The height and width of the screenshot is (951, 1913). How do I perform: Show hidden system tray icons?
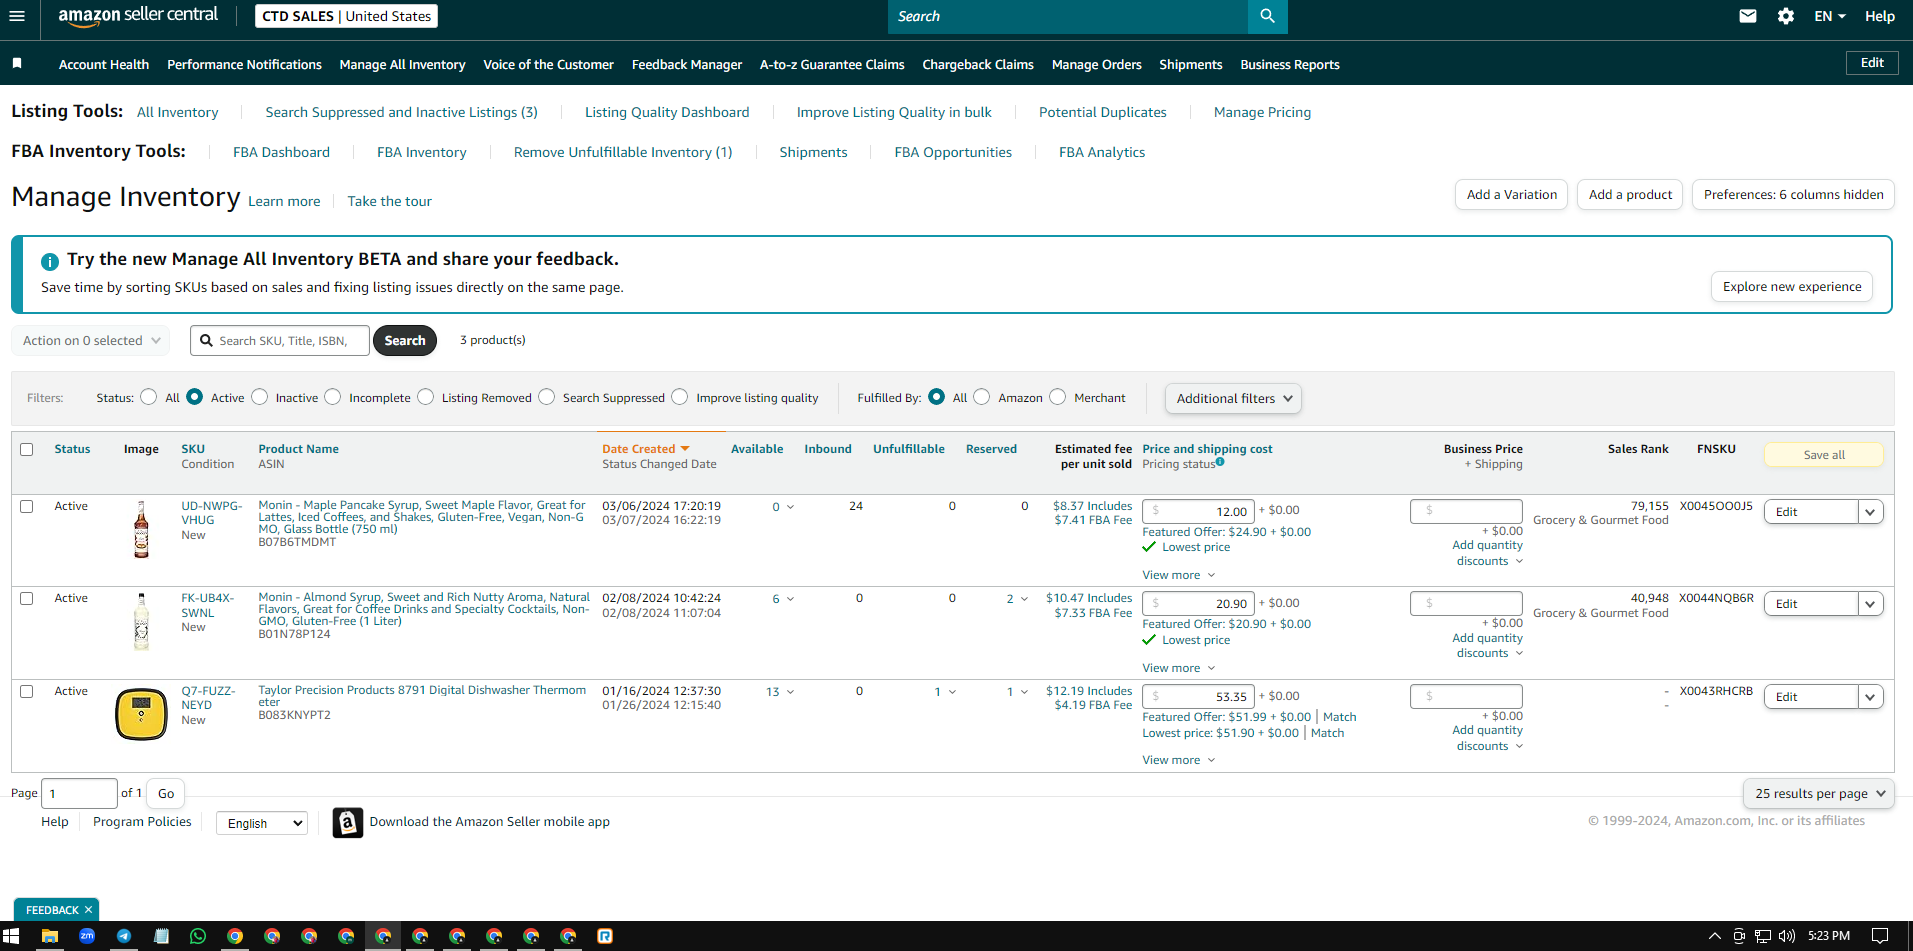coord(1715,936)
